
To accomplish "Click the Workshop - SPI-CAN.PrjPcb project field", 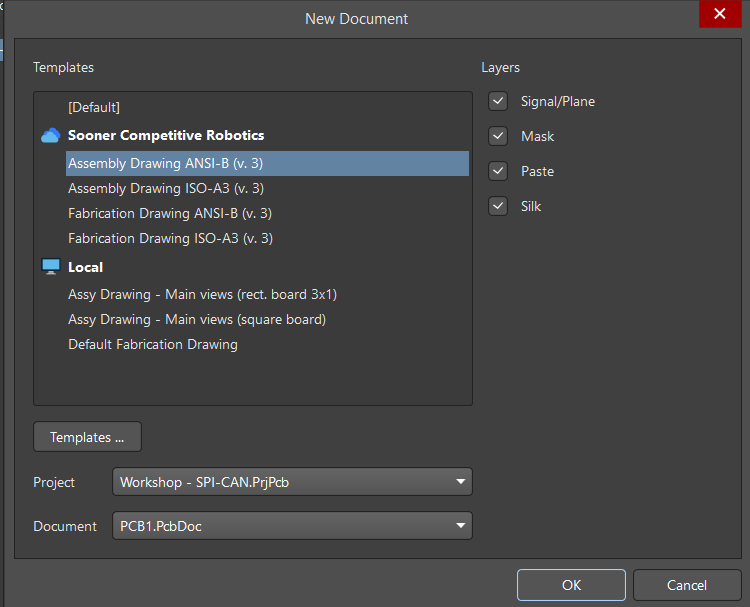I will pos(292,482).
